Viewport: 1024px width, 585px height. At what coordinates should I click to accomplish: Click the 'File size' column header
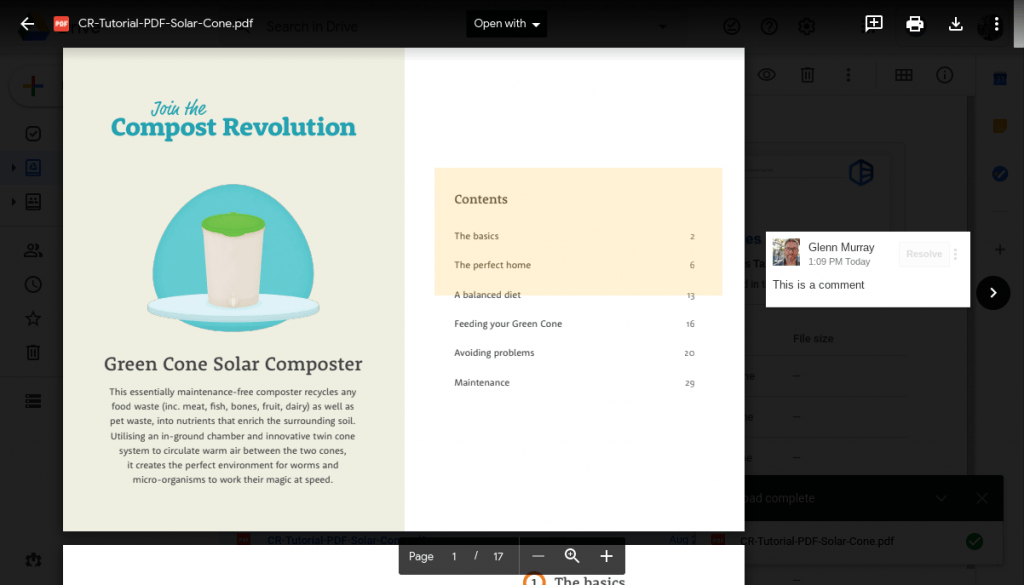coord(813,338)
